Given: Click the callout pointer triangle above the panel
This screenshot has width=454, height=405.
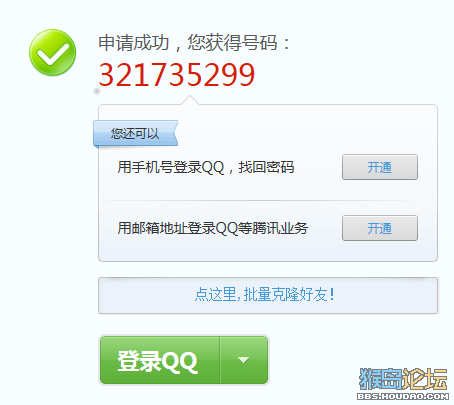Looking at the screenshot, I should point(190,100).
